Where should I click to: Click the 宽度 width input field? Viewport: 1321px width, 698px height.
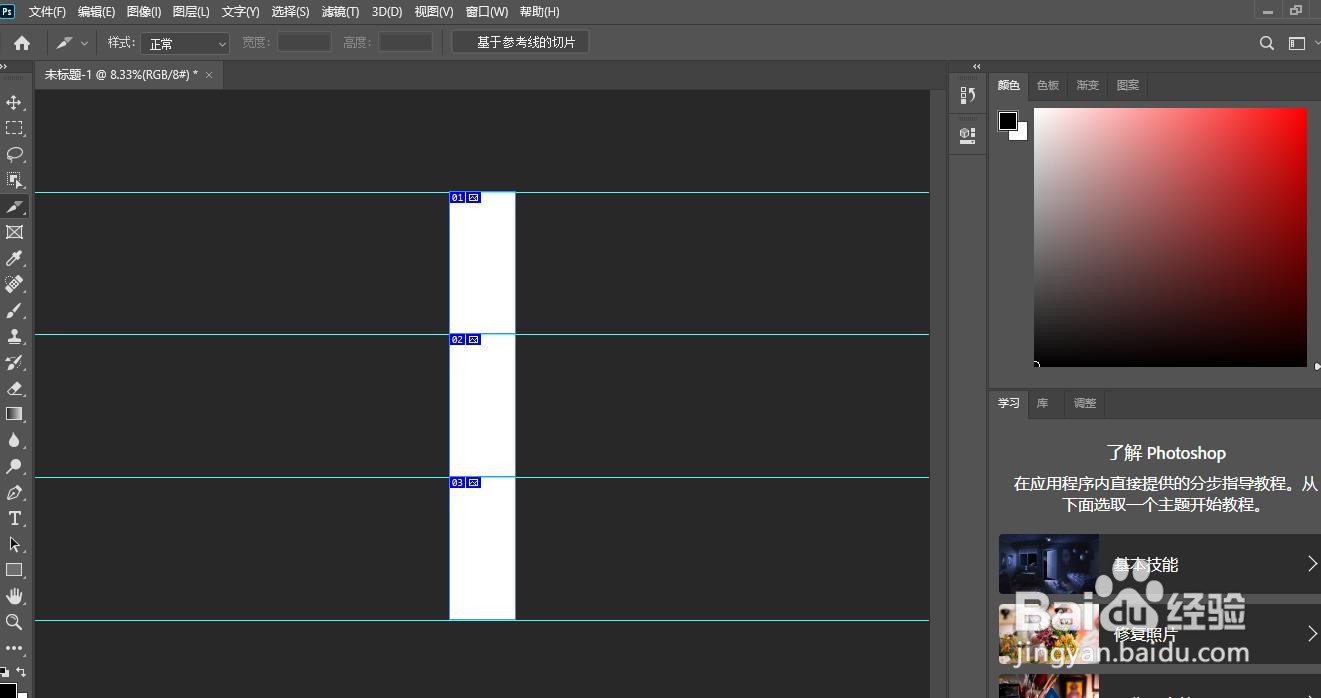click(x=304, y=42)
